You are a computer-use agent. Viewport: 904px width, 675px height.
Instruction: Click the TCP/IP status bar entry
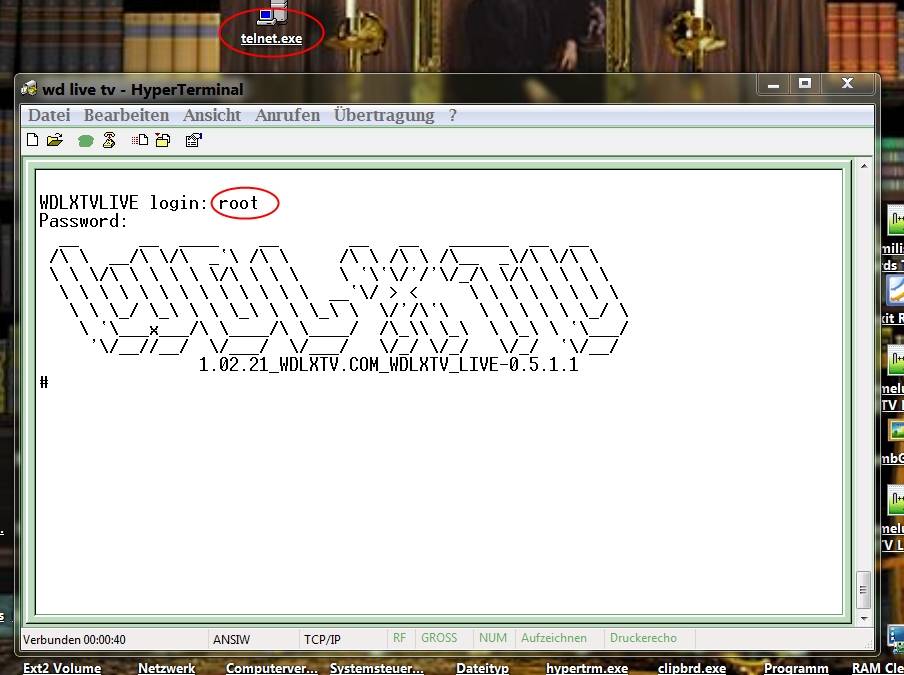(x=322, y=639)
